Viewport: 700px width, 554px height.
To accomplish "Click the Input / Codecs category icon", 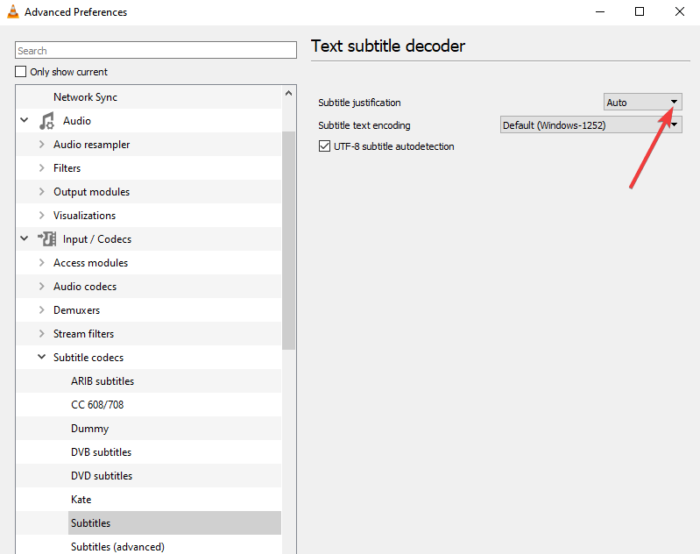I will (x=47, y=239).
